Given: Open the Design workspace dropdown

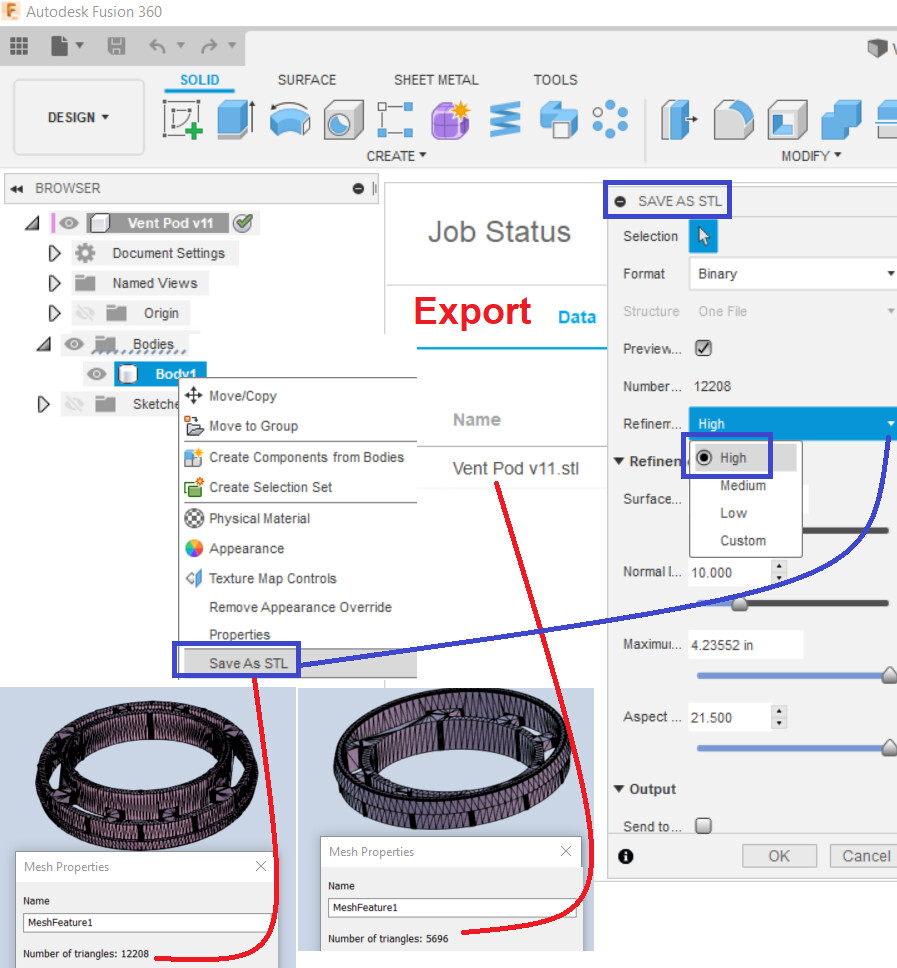Looking at the screenshot, I should (78, 117).
